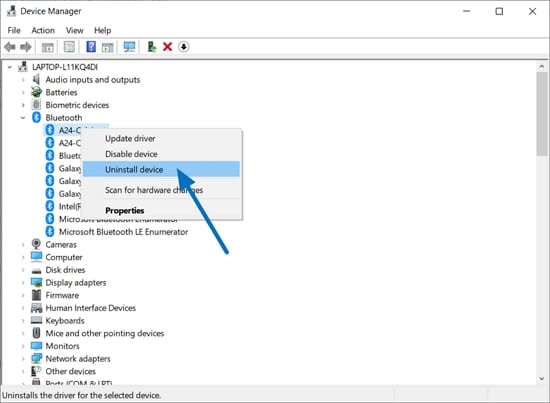
Task: Click the Batteries category icon
Action: tap(36, 92)
